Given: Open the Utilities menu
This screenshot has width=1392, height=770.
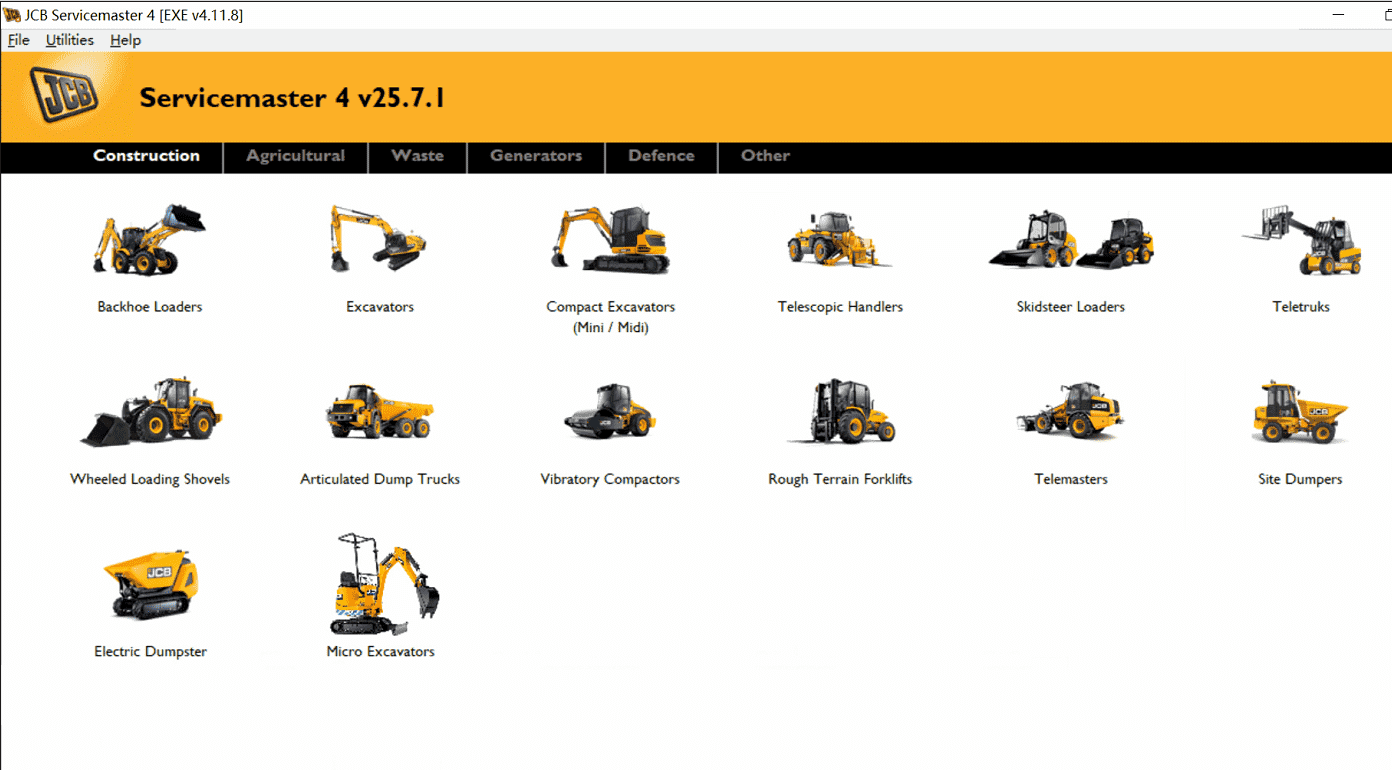Looking at the screenshot, I should (x=68, y=39).
